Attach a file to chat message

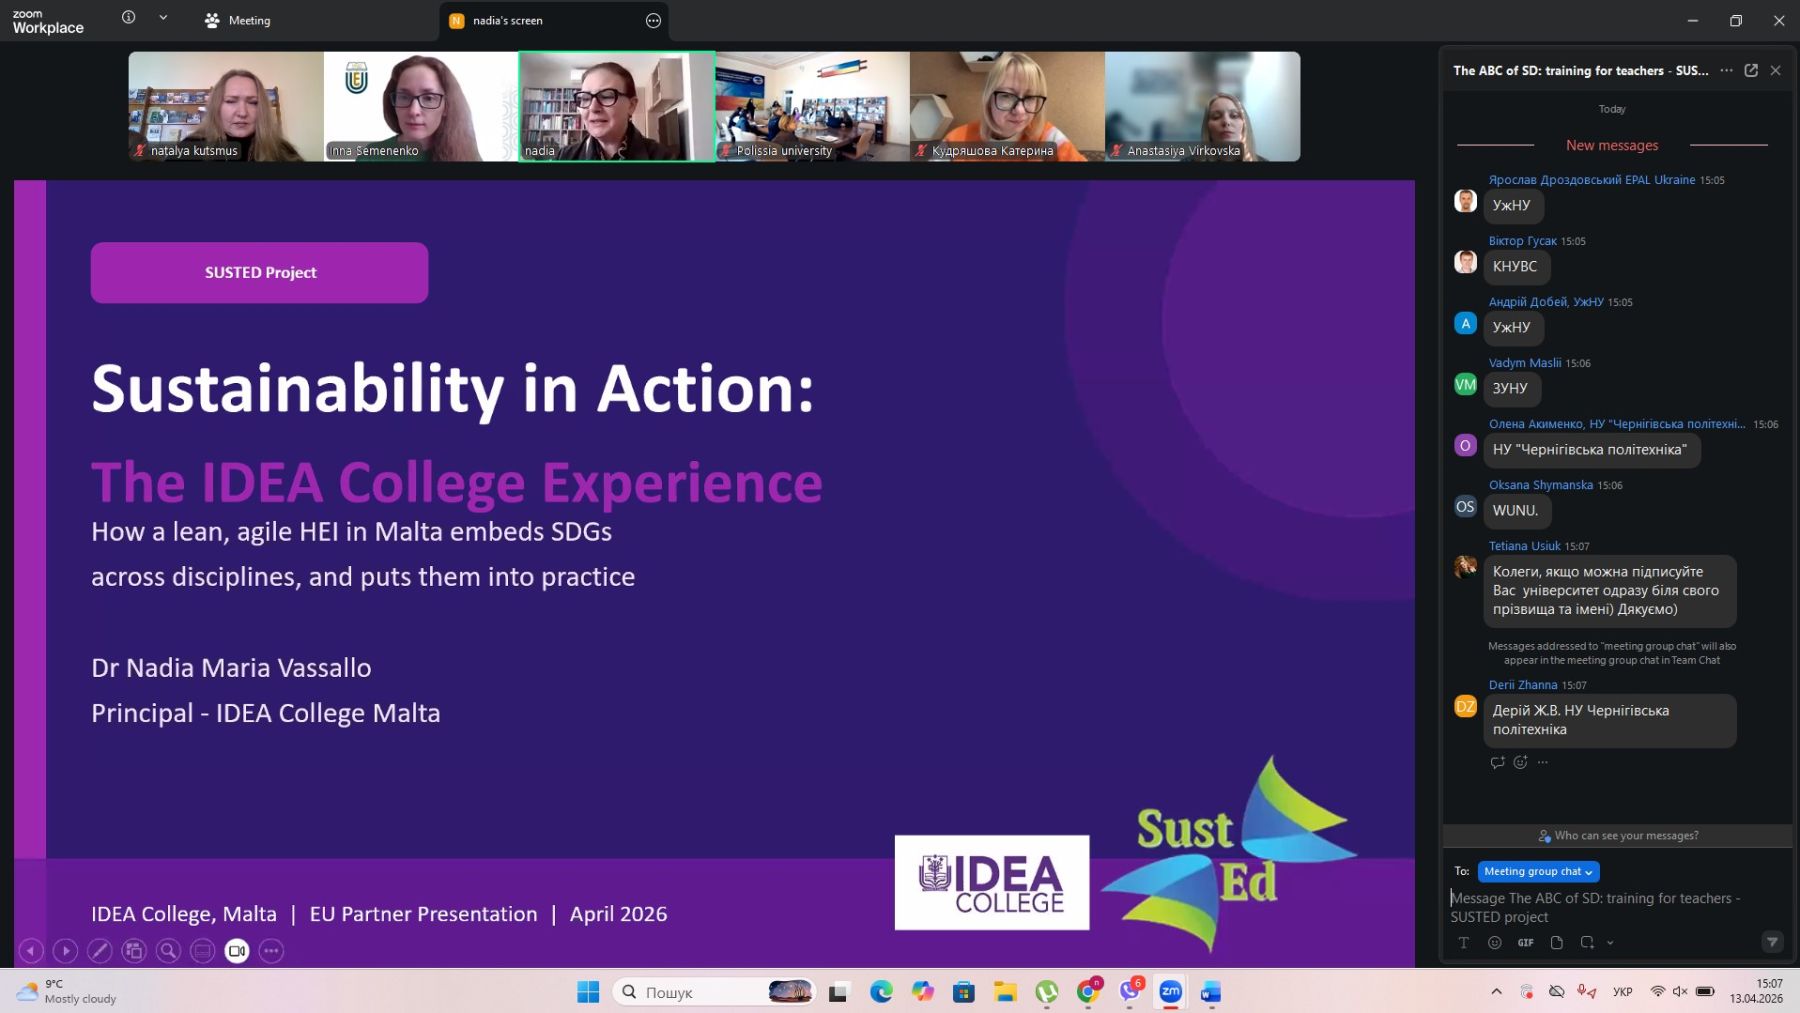tap(1557, 943)
